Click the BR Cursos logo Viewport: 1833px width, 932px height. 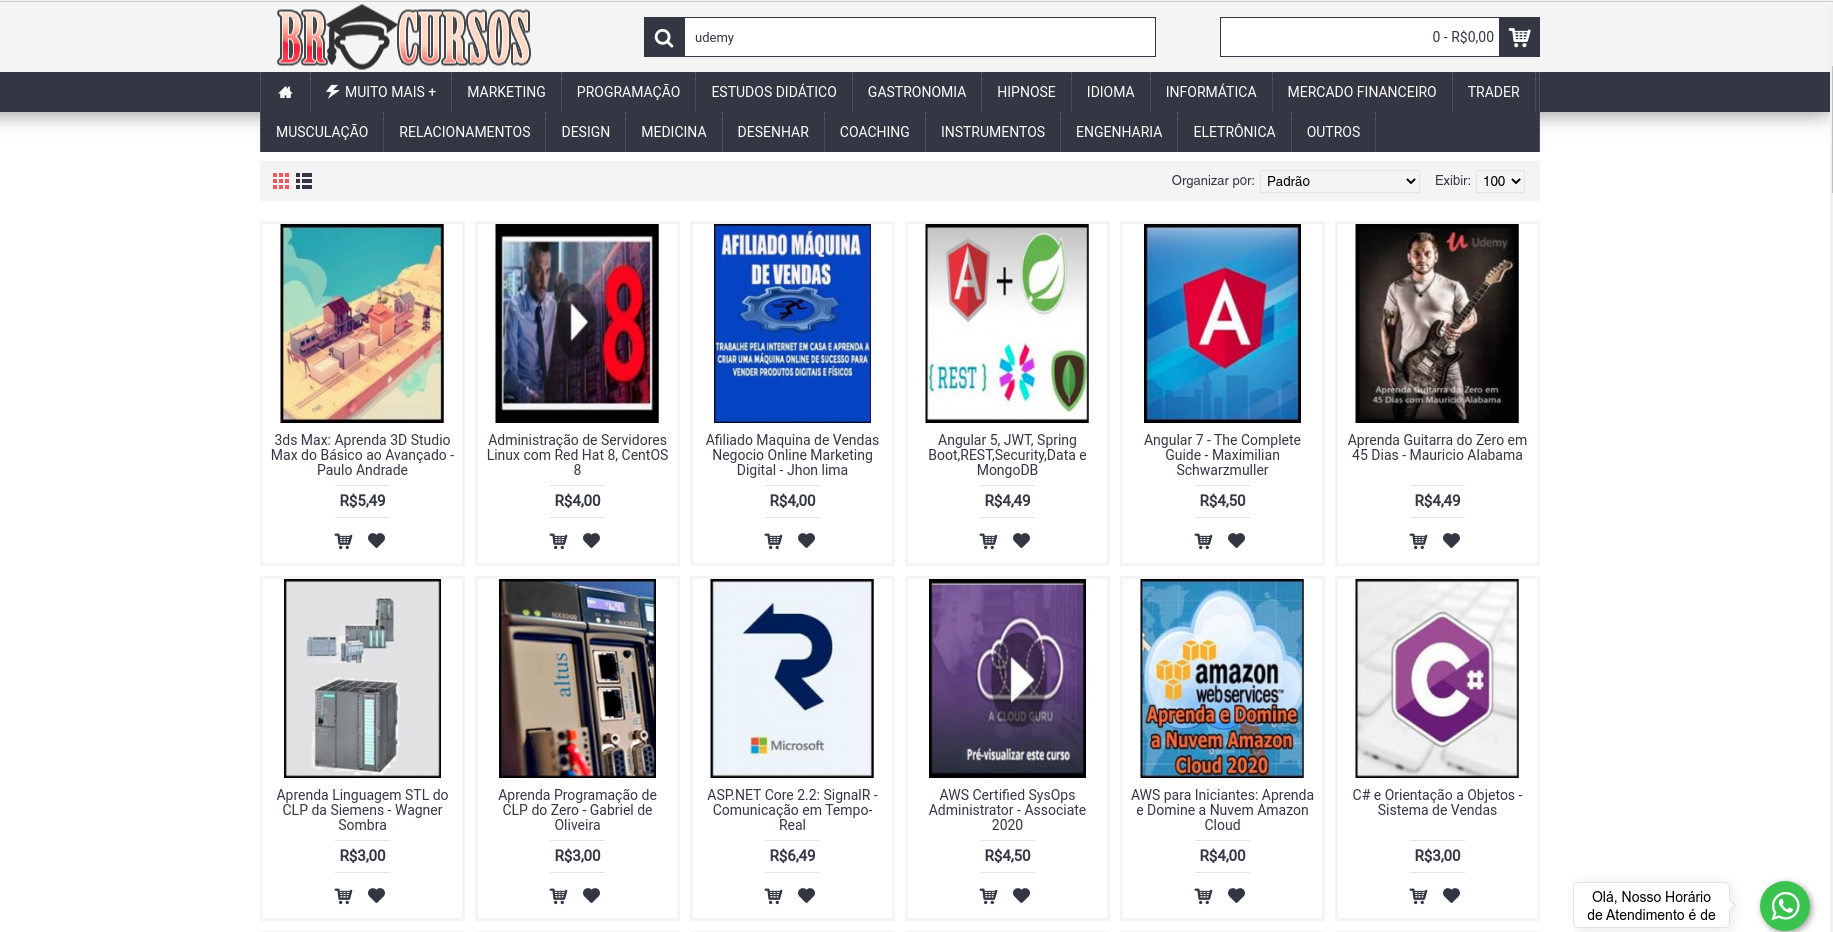(404, 37)
